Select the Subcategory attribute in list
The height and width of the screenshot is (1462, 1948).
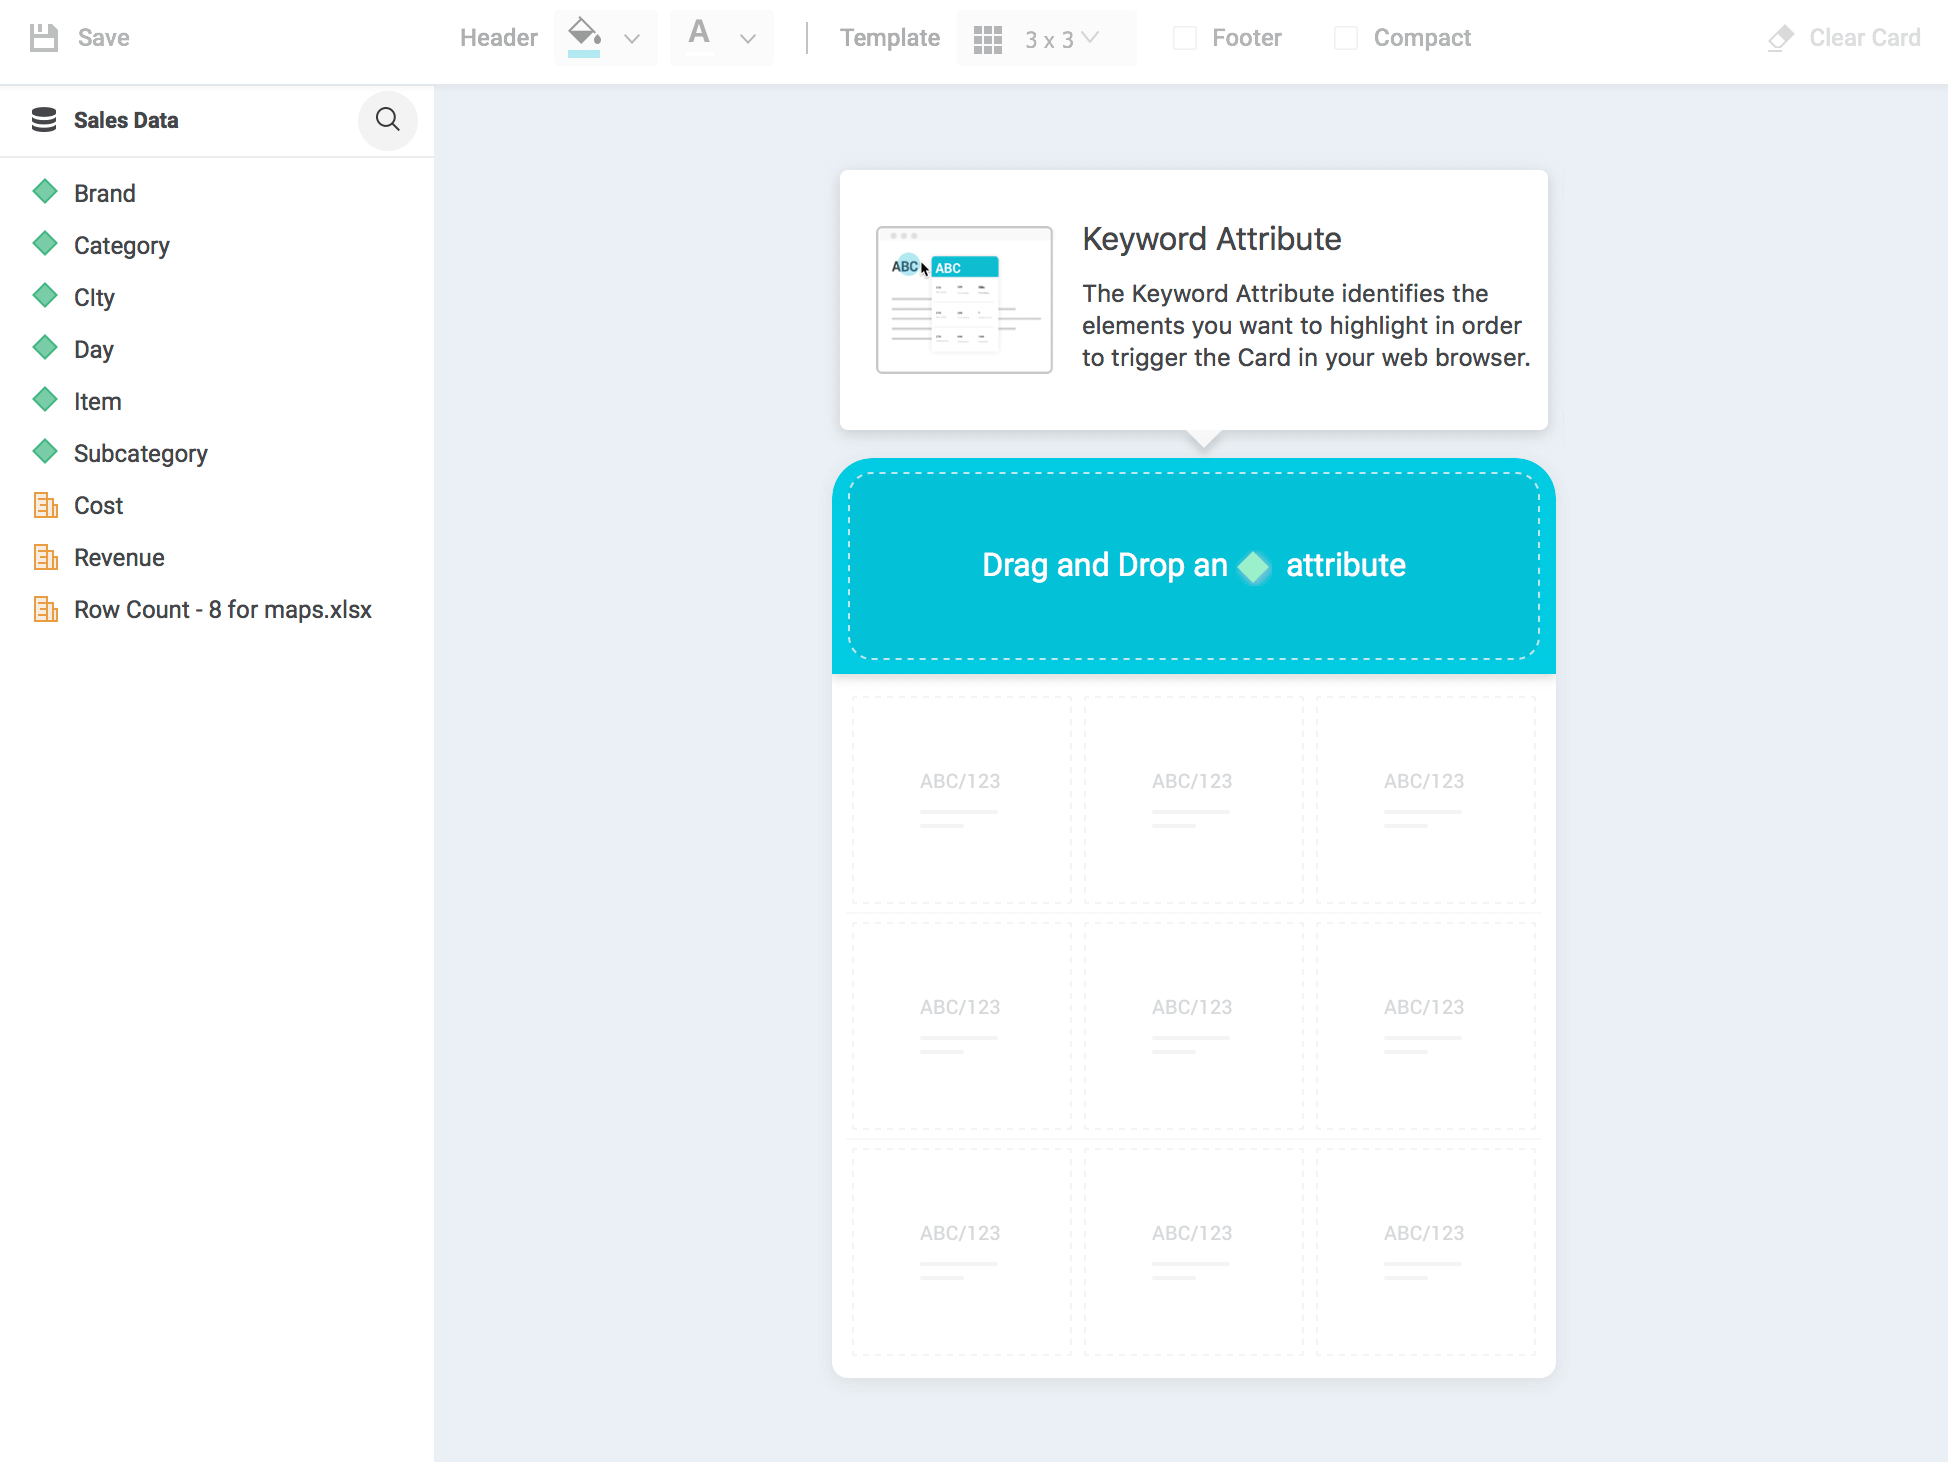[140, 453]
